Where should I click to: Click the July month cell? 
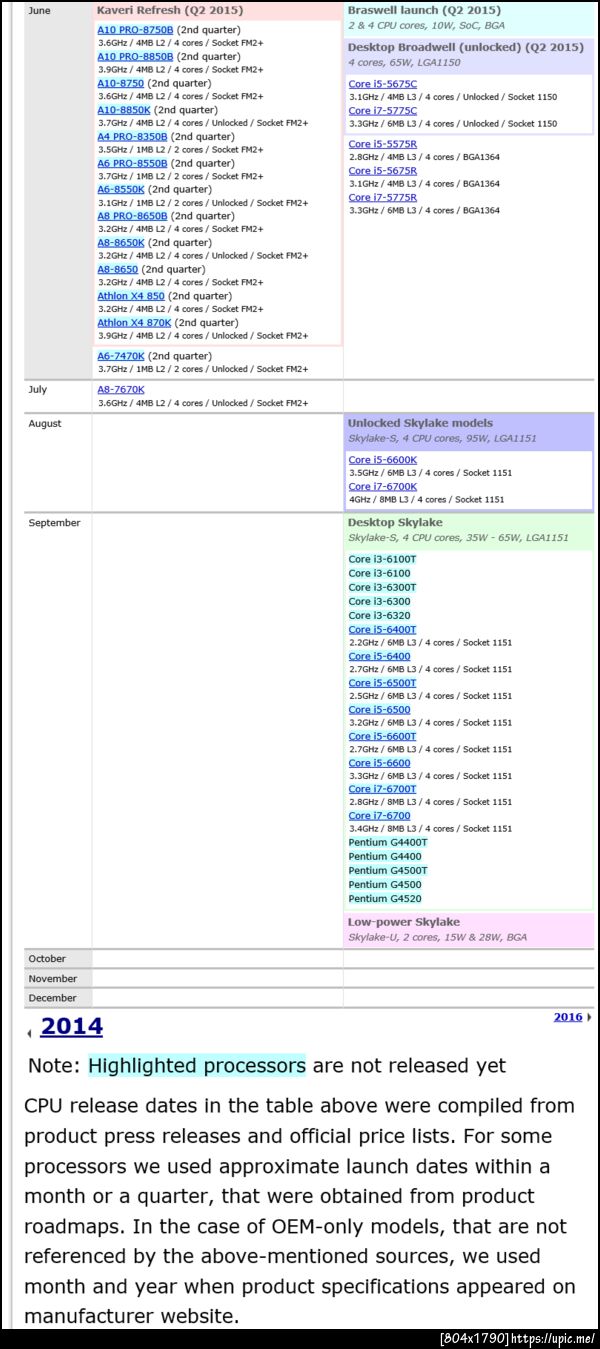pos(58,396)
